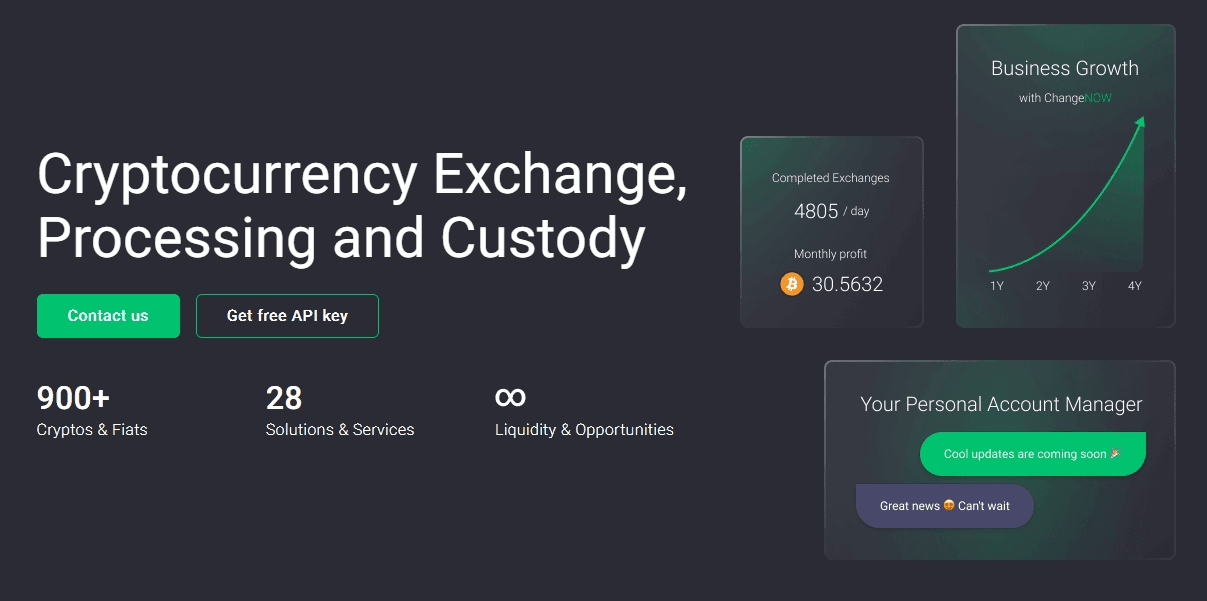
Task: Expand the Business Growth chart card
Action: click(1064, 175)
